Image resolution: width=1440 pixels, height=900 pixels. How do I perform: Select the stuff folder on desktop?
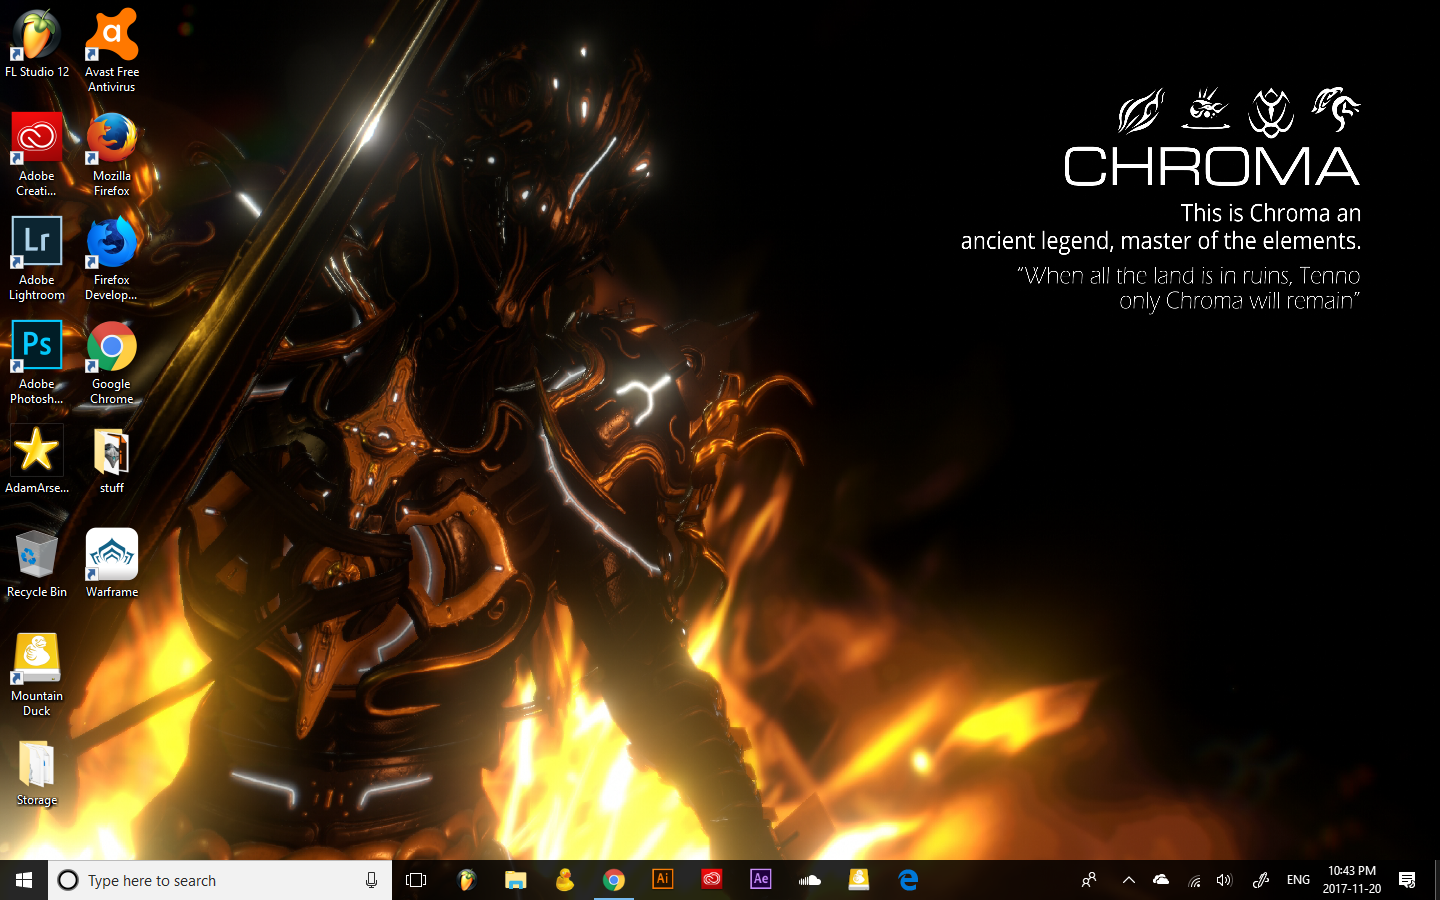click(x=112, y=460)
